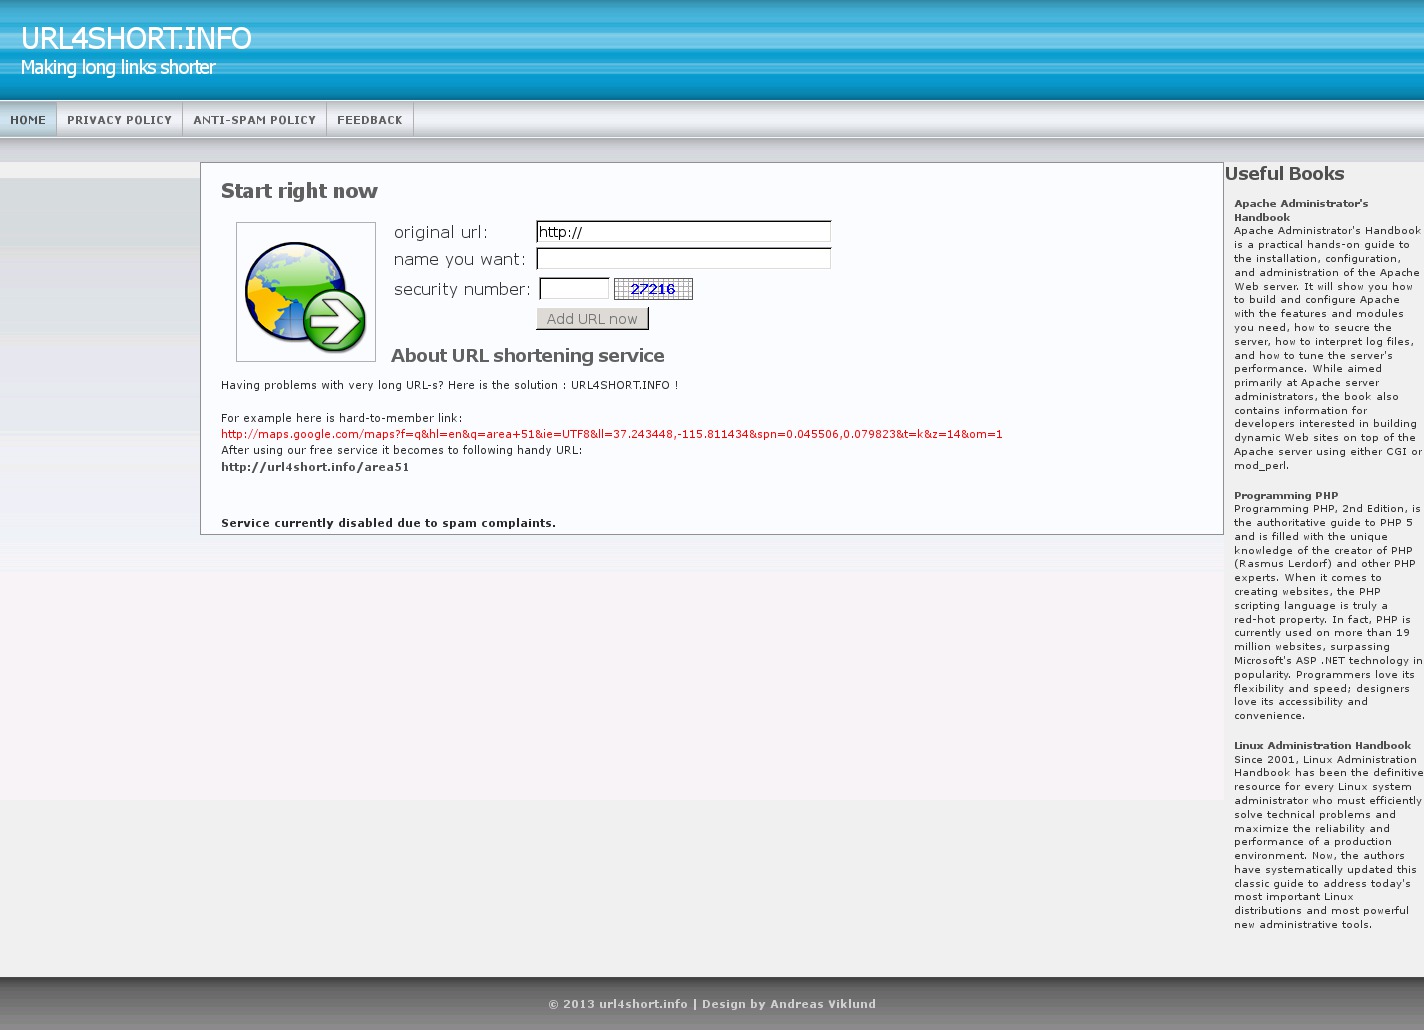
Task: Click the URL4SHORT.INFO site title
Action: pyautogui.click(x=136, y=38)
